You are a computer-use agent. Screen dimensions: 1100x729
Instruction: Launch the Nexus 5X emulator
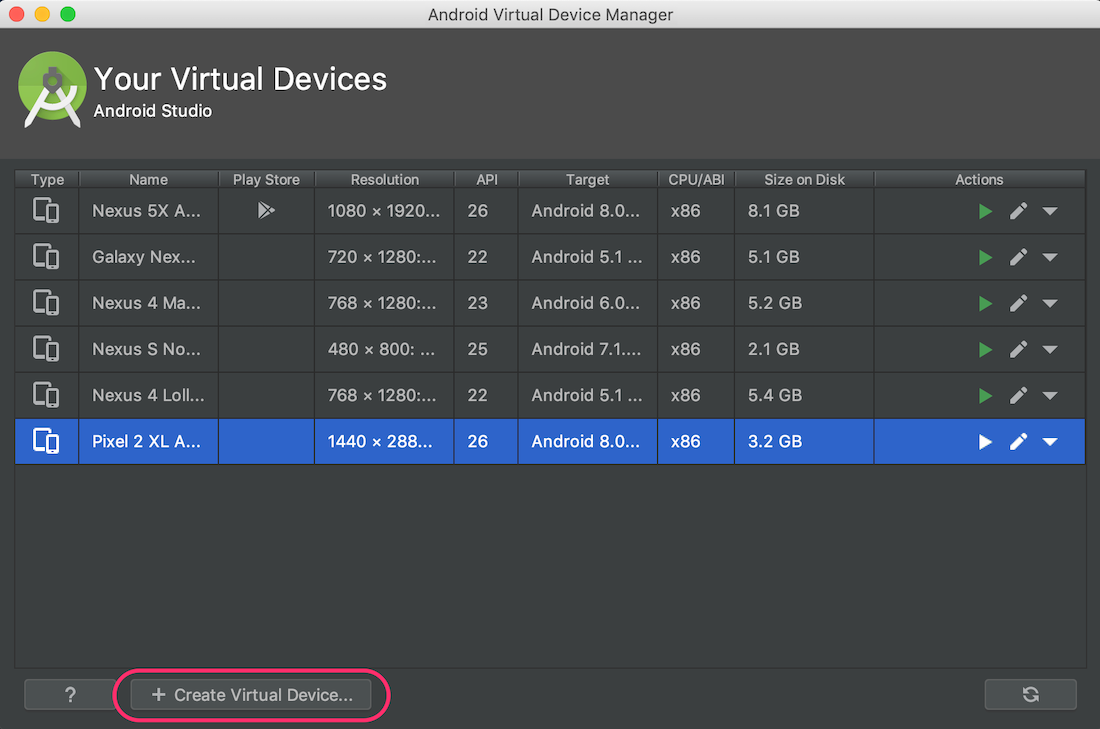point(985,211)
